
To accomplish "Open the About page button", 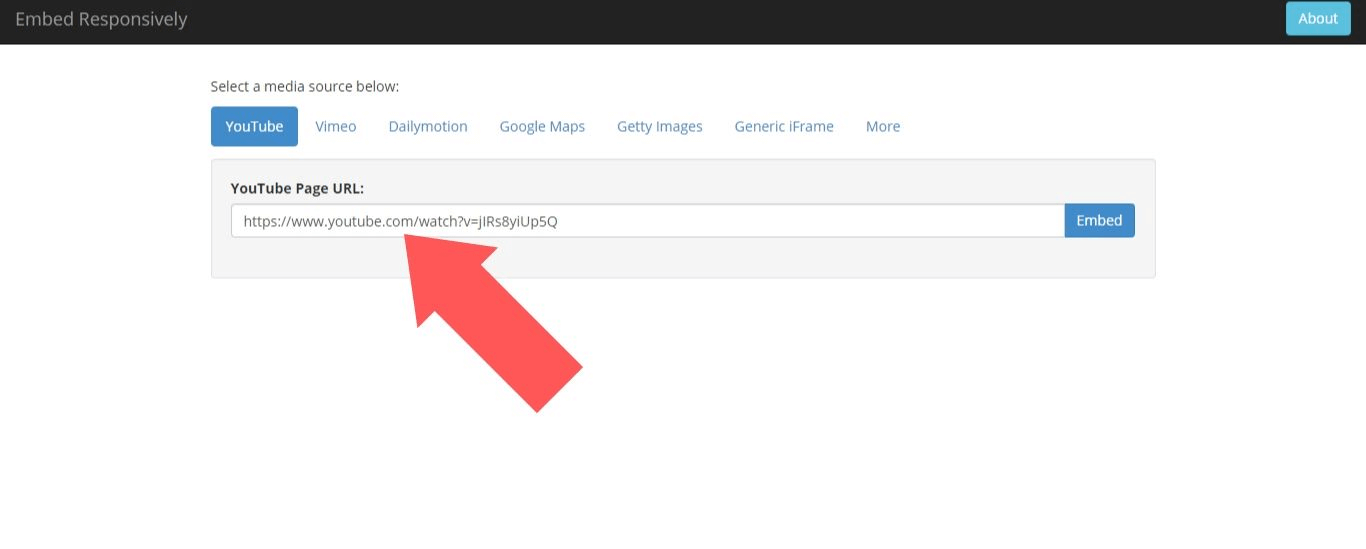I will (x=1317, y=18).
